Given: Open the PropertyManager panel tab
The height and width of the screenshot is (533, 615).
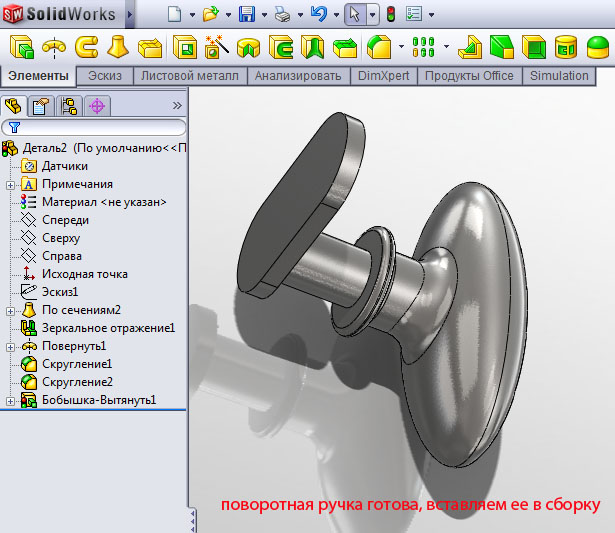Looking at the screenshot, I should (x=41, y=105).
